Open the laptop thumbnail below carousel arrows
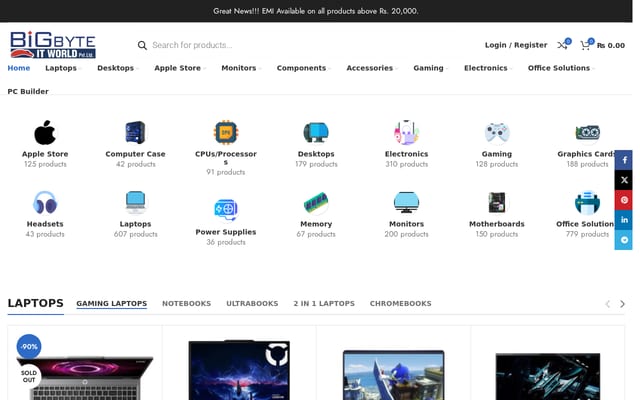Screen dimensions: 640x400 [x=548, y=376]
